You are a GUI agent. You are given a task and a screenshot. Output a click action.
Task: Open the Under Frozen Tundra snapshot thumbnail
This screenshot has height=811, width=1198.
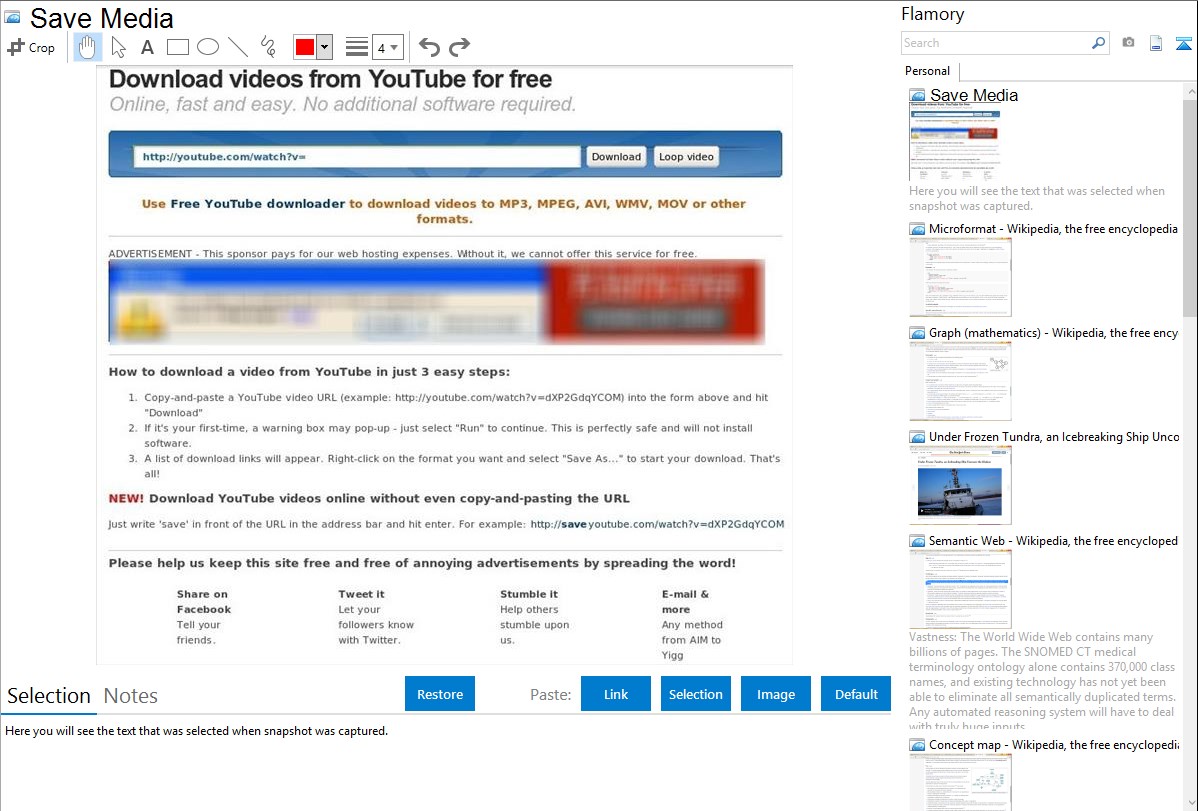click(x=960, y=485)
